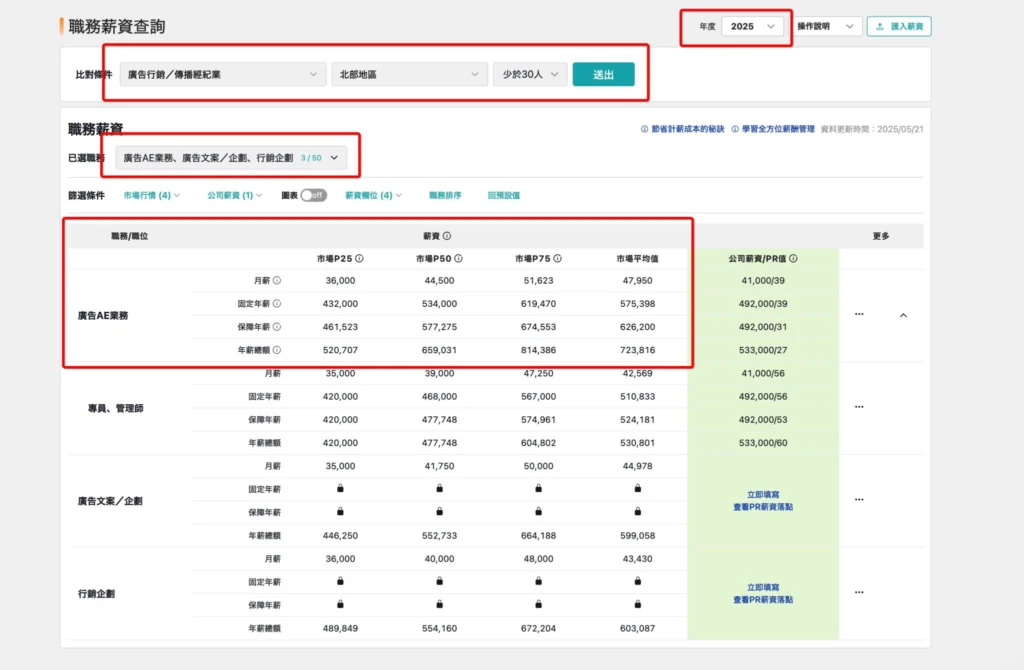Click lock icon for 廣告文案/企劃 固定年薪 P50
The height and width of the screenshot is (670, 1024).
(x=440, y=488)
